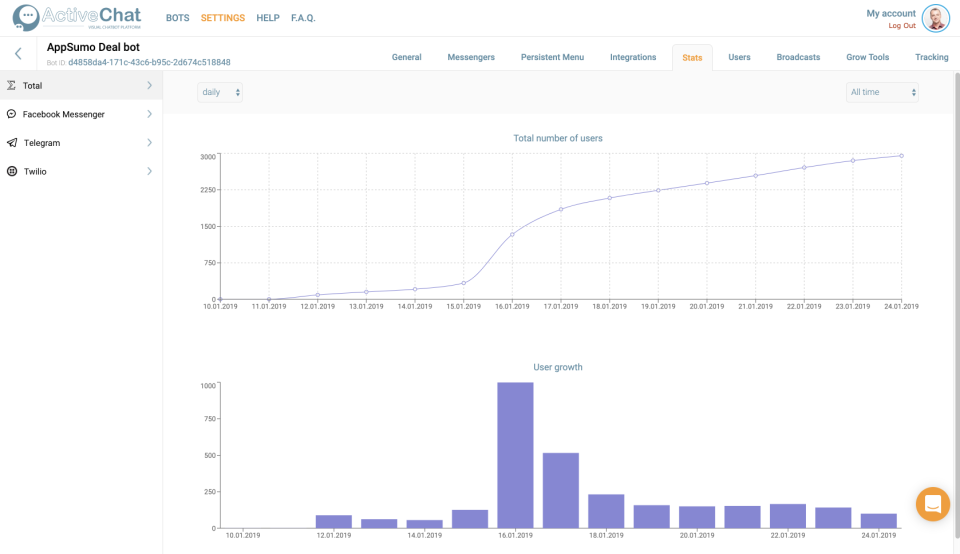Click the ActiveChat logo icon
This screenshot has height=554, width=960.
coord(26,18)
